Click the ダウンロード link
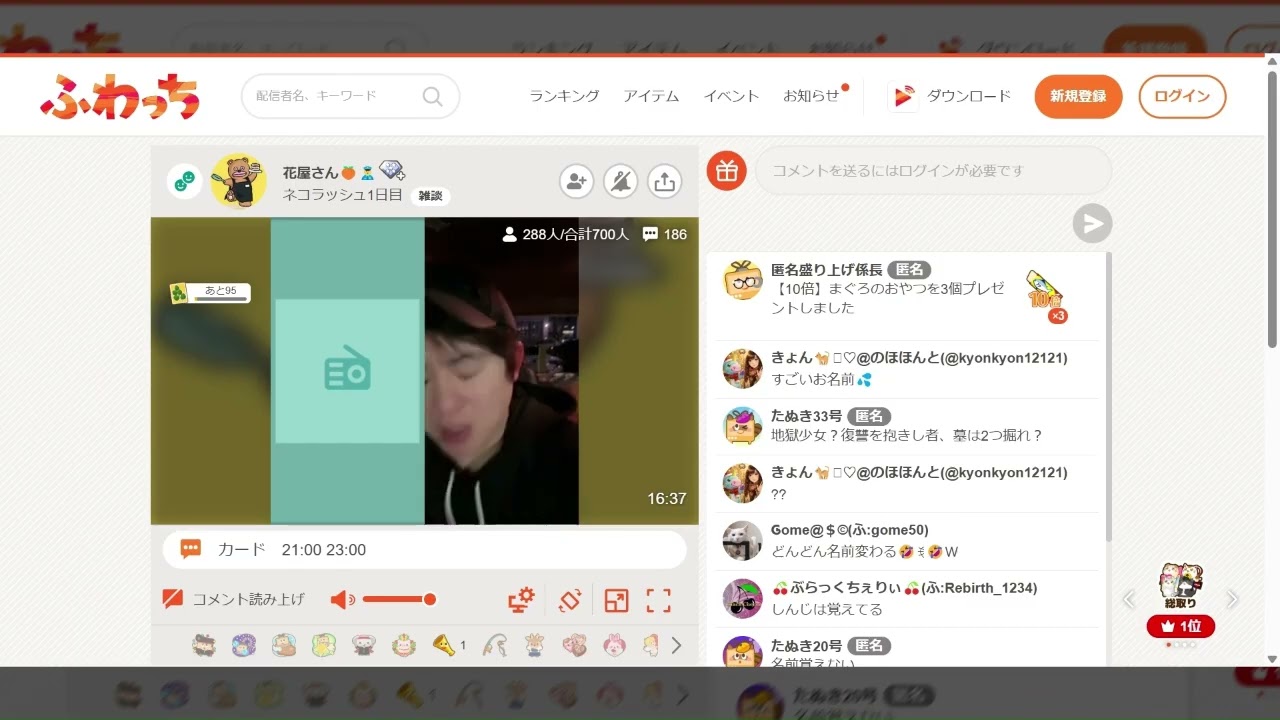1280x720 pixels. pyautogui.click(x=968, y=96)
